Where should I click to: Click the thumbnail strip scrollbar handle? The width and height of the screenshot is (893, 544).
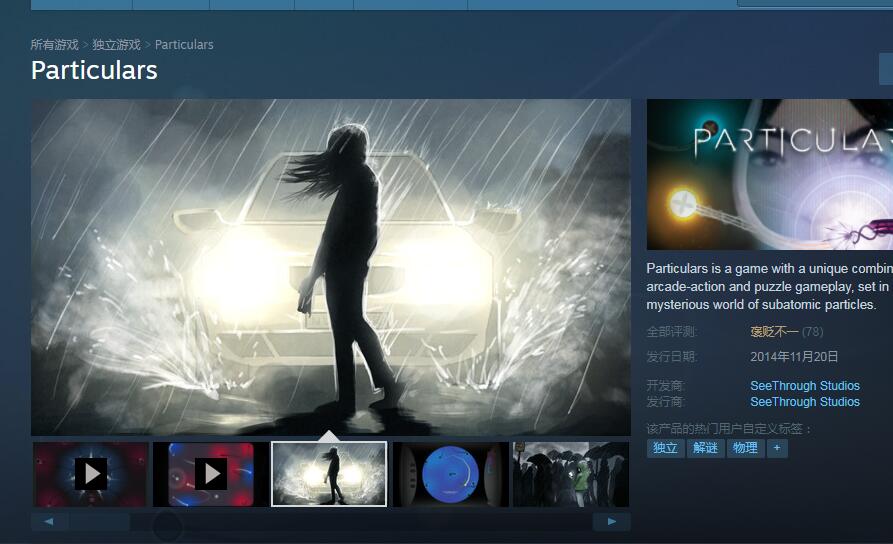pyautogui.click(x=100, y=521)
